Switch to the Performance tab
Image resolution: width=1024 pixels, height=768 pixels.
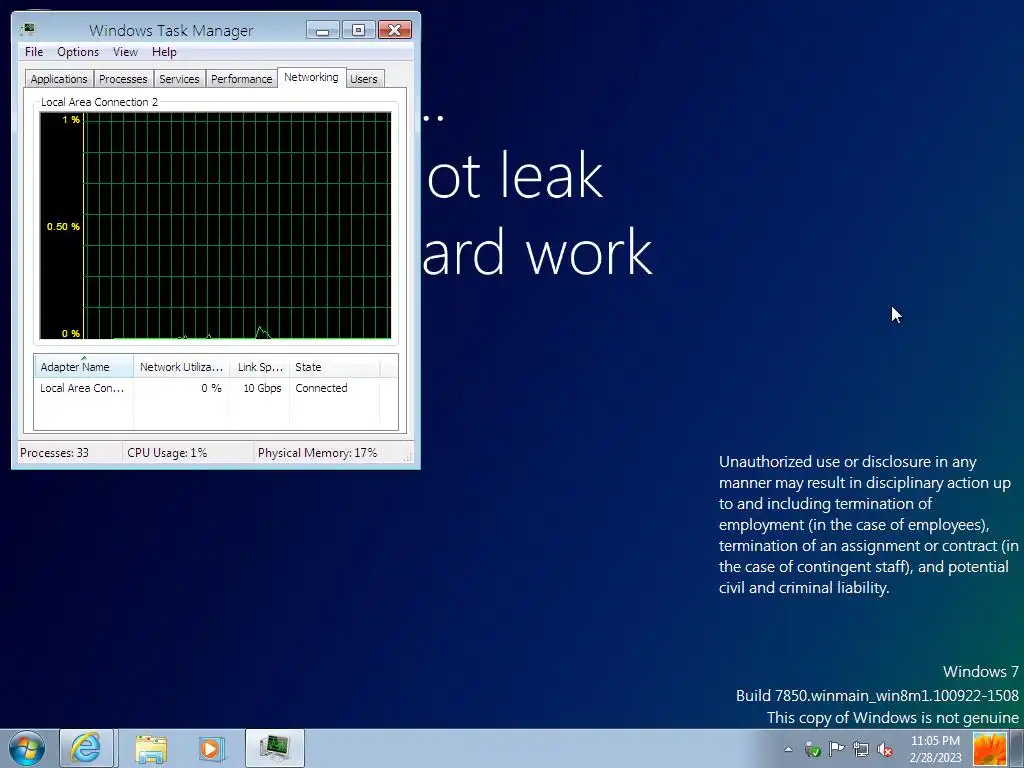(x=241, y=79)
